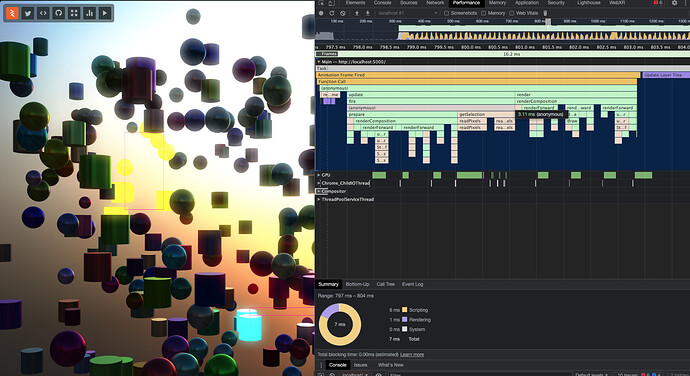The image size is (690, 376).
Task: Open the Default levels dropdown
Action: (x=591, y=375)
